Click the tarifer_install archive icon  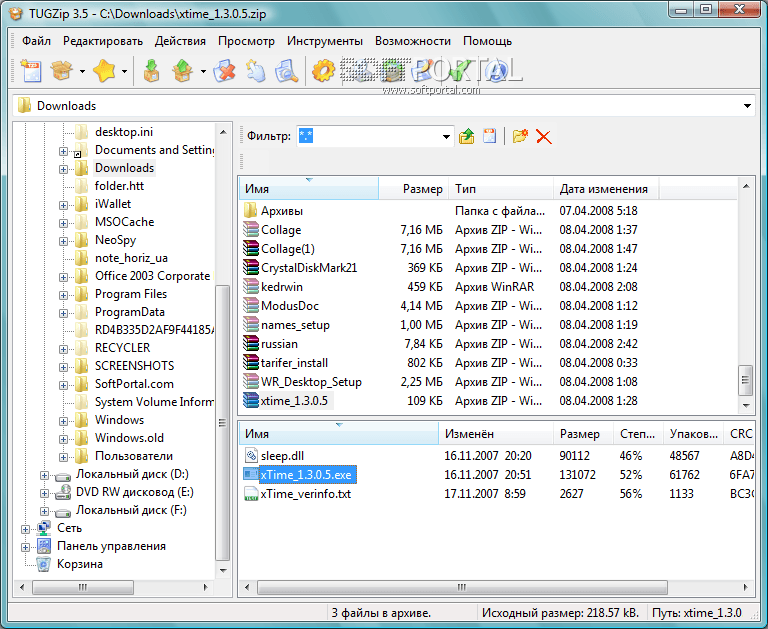(251, 363)
